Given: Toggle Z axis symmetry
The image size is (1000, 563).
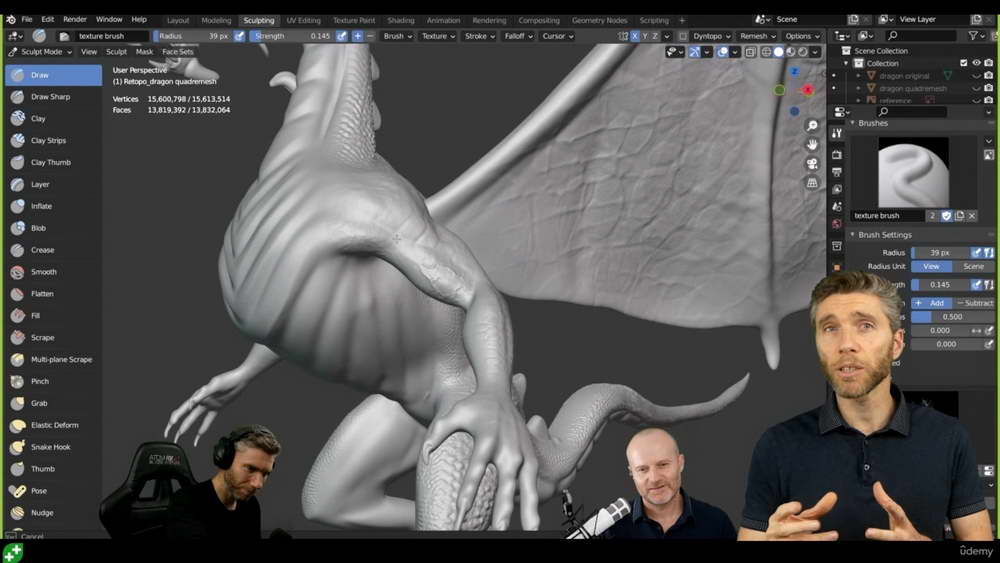Looking at the screenshot, I should pyautogui.click(x=655, y=36).
